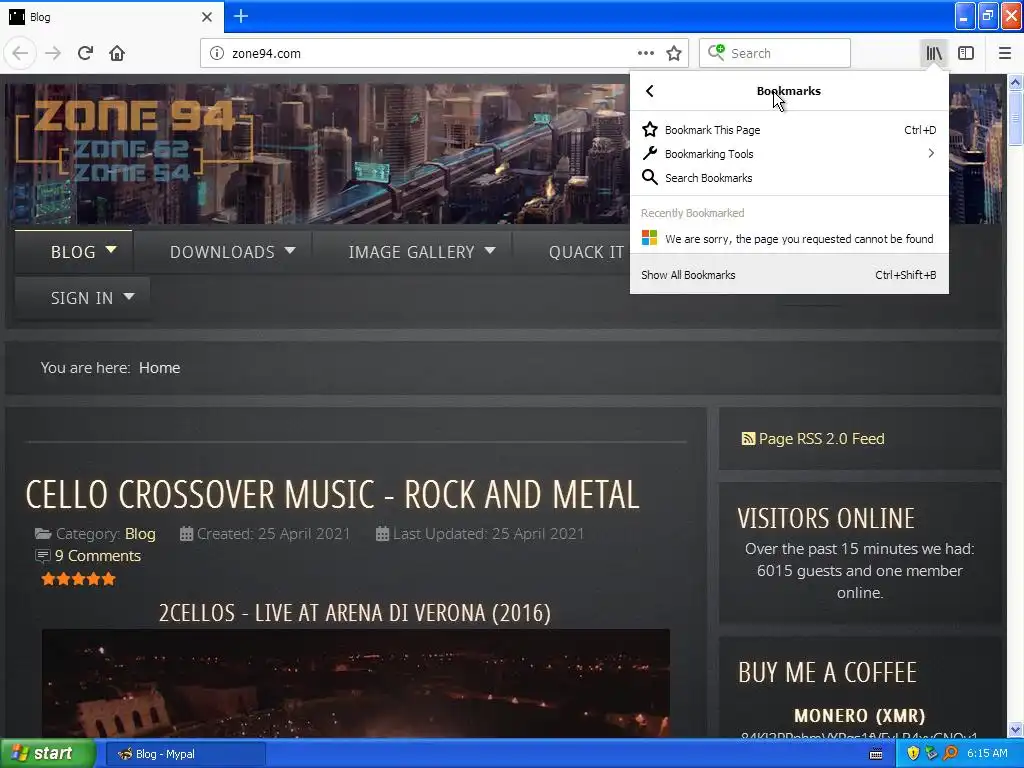Click the 'MONERO (XMR)' heading
The height and width of the screenshot is (768, 1024).
pos(859,716)
